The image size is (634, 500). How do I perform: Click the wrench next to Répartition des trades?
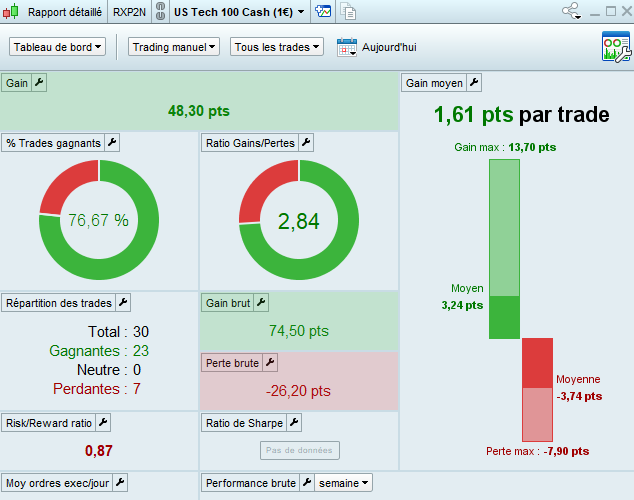123,302
